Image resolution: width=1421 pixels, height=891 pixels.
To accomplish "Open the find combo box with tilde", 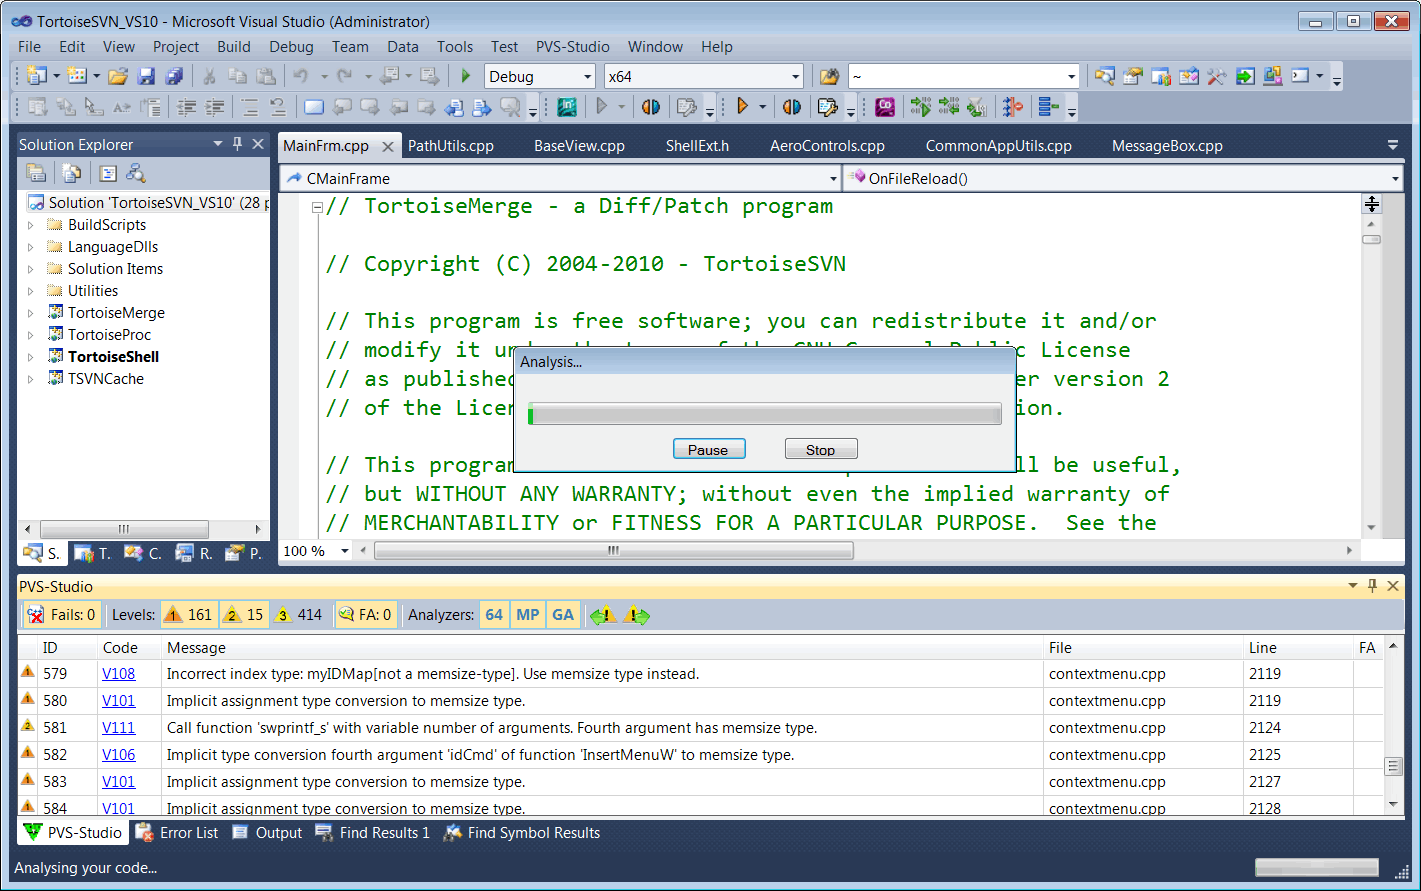I will (x=964, y=76).
